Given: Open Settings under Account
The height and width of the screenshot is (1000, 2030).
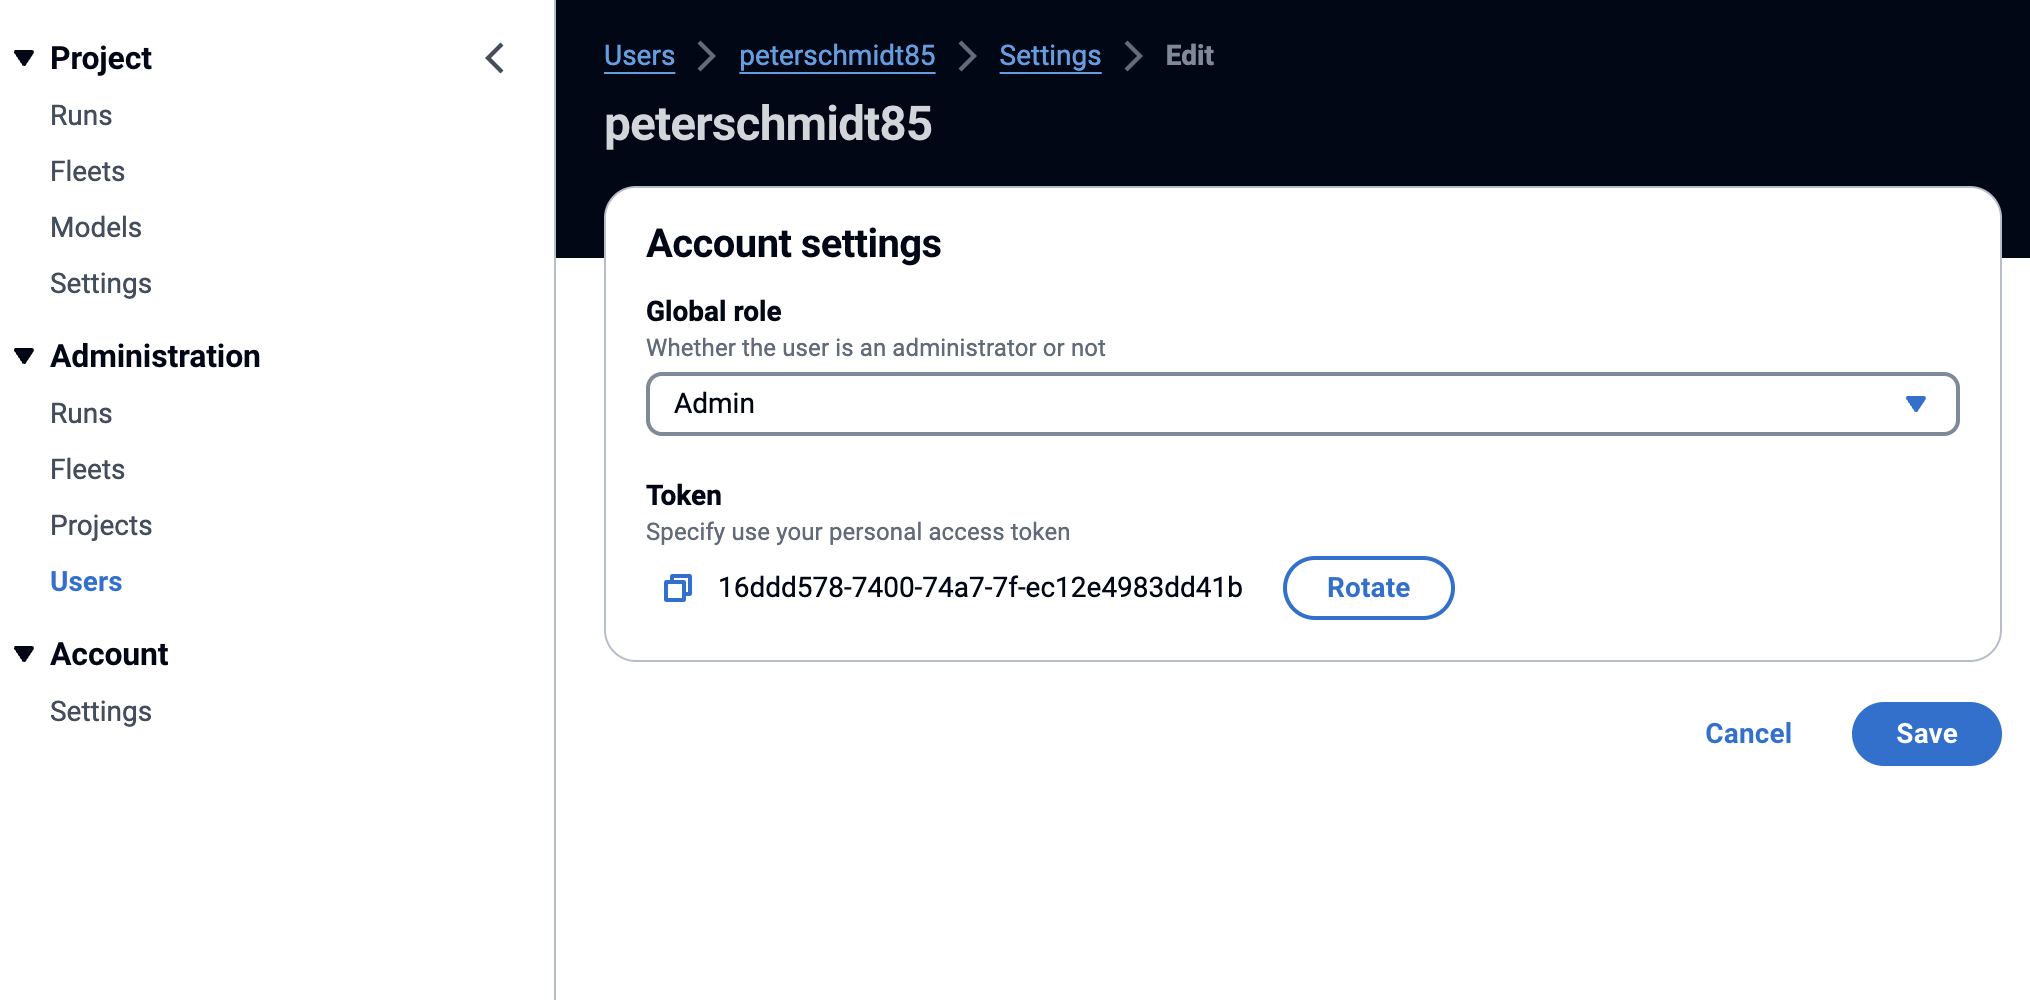Looking at the screenshot, I should 101,712.
